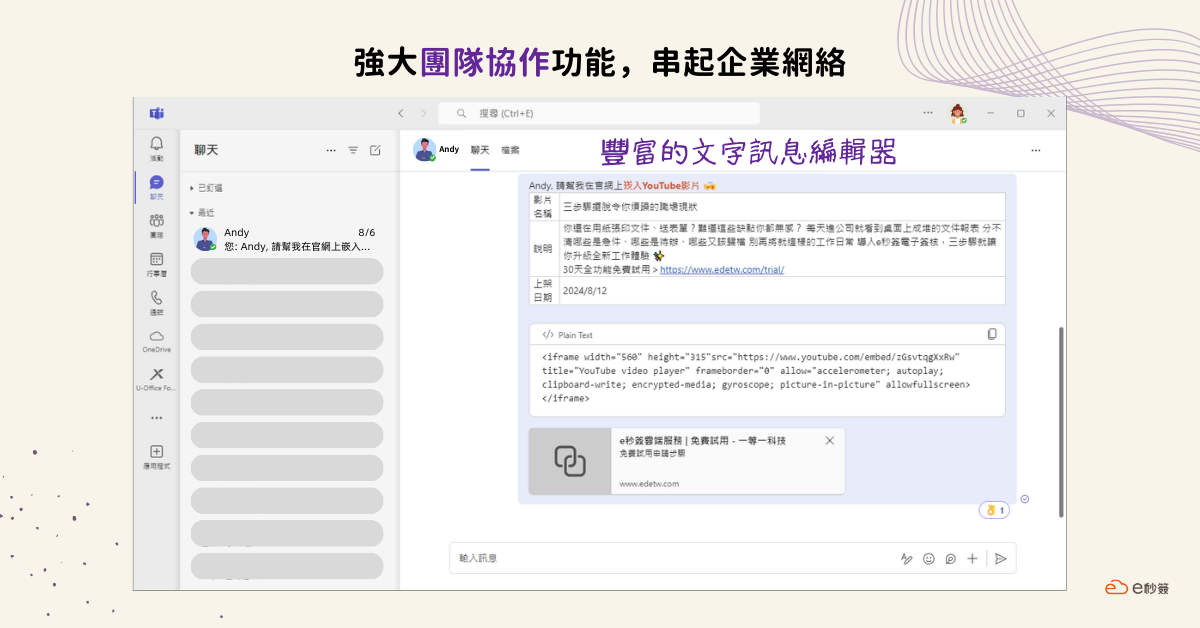Viewport: 1200px width, 628px height.
Task: Collapse the 最近 recent section
Action: coord(203,212)
